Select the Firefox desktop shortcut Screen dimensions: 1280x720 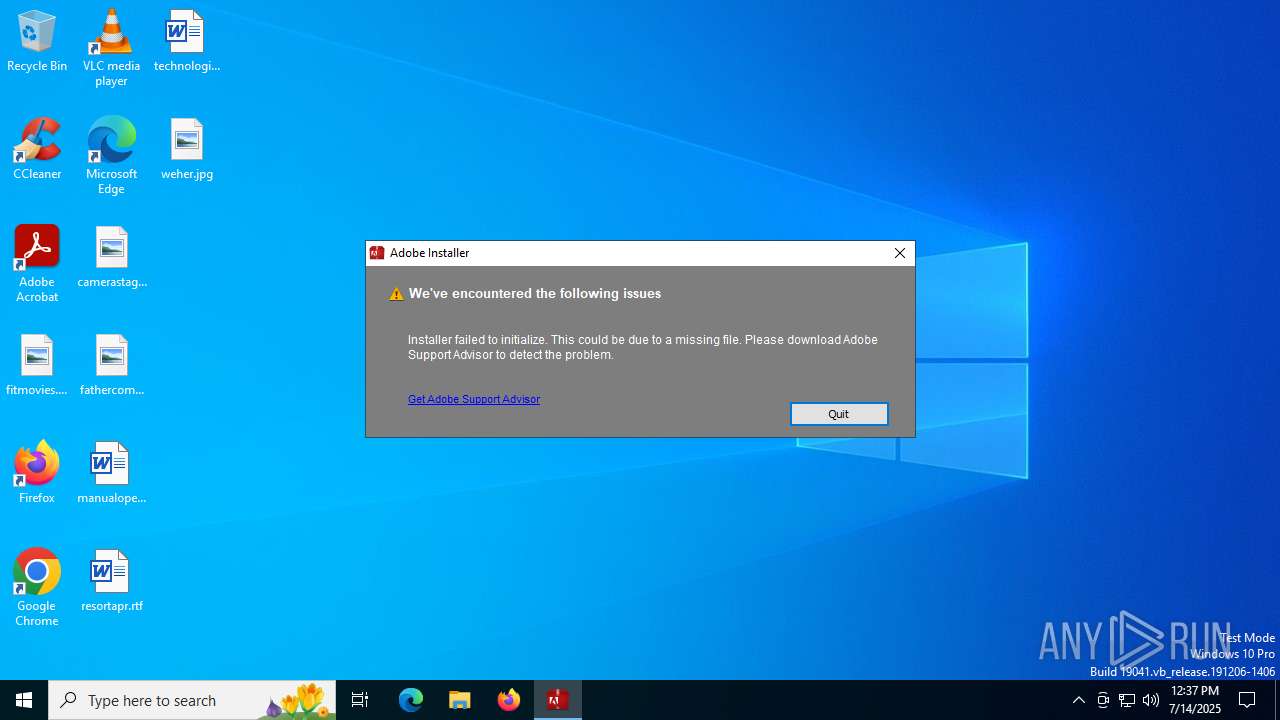click(37, 473)
